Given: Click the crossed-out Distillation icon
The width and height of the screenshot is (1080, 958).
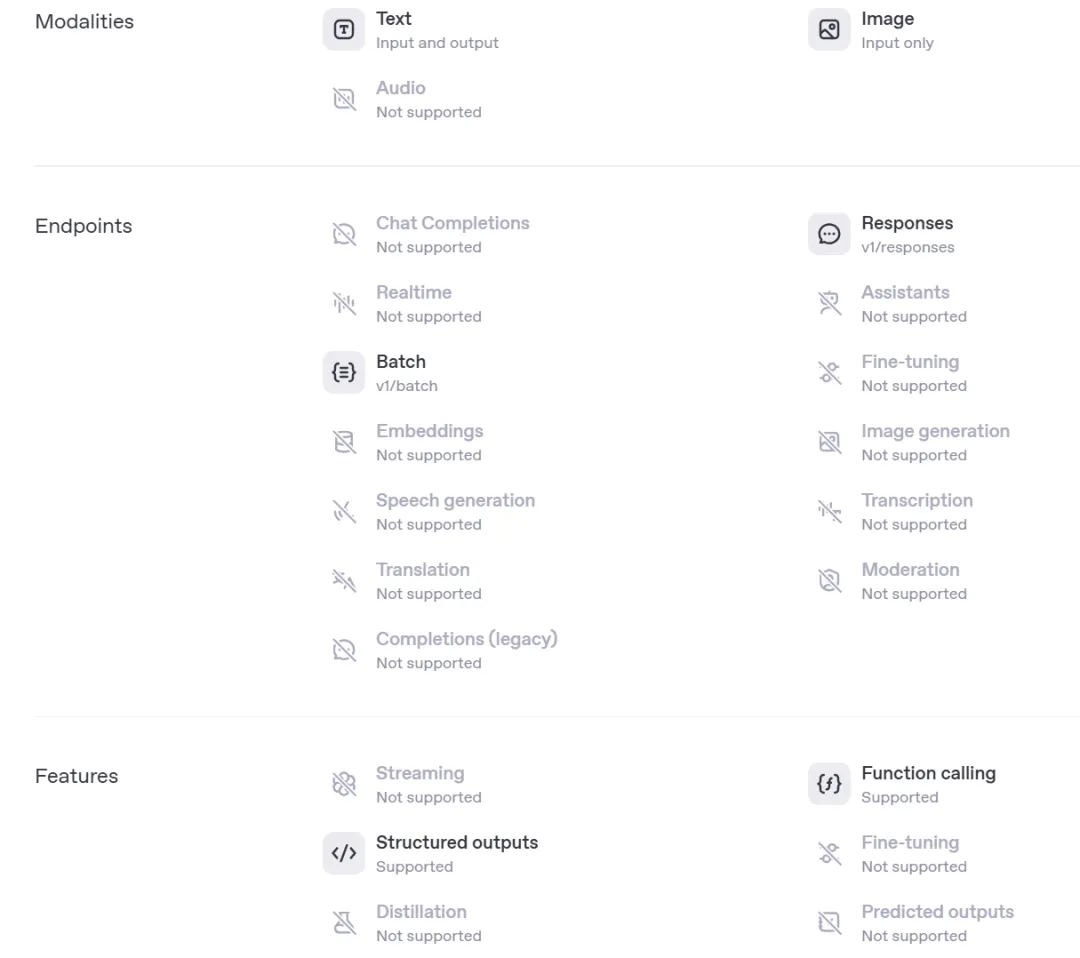Looking at the screenshot, I should (344, 922).
